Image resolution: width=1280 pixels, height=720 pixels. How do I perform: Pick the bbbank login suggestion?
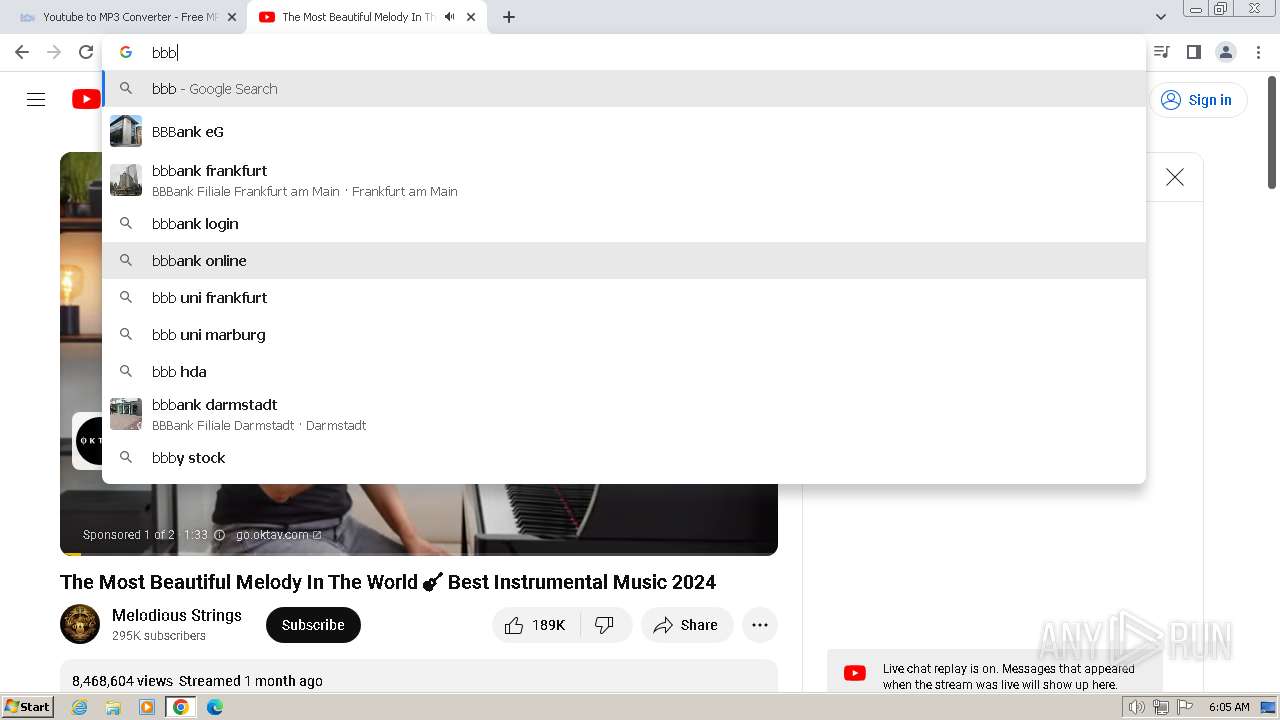tap(624, 223)
